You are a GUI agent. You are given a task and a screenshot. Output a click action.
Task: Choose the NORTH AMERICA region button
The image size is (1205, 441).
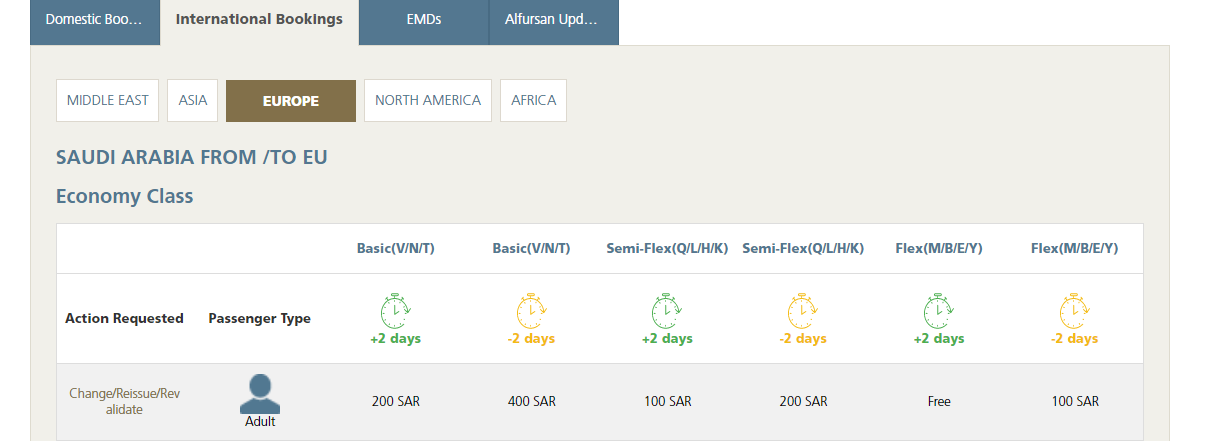[x=428, y=101]
